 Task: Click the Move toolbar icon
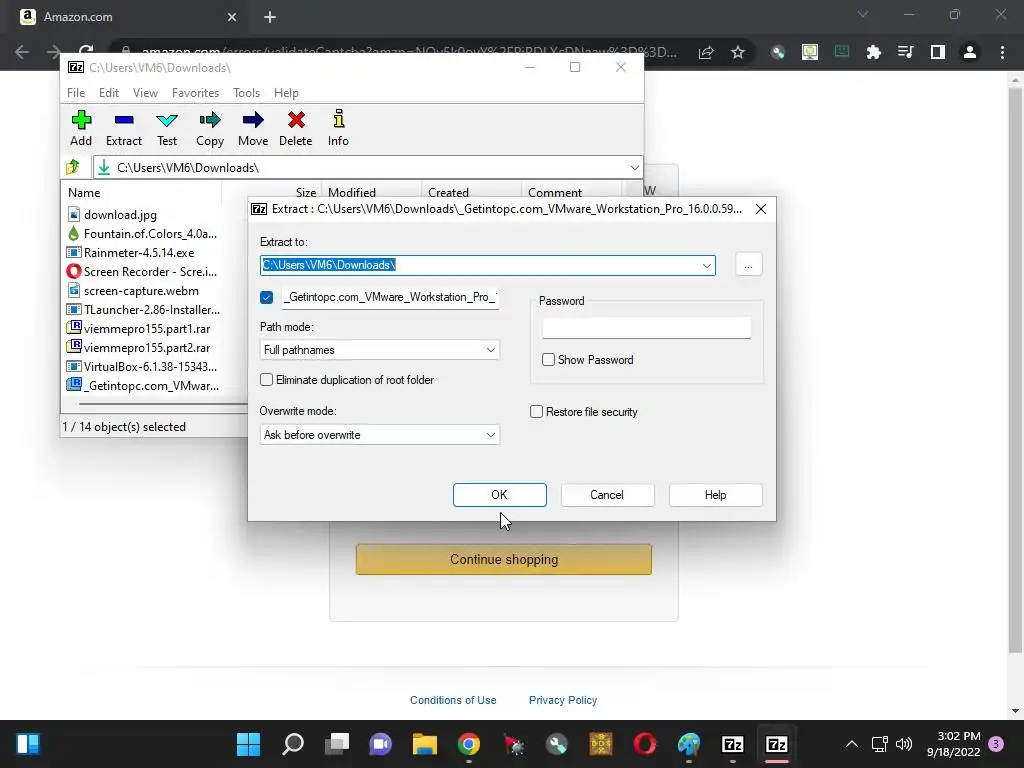pos(253,128)
